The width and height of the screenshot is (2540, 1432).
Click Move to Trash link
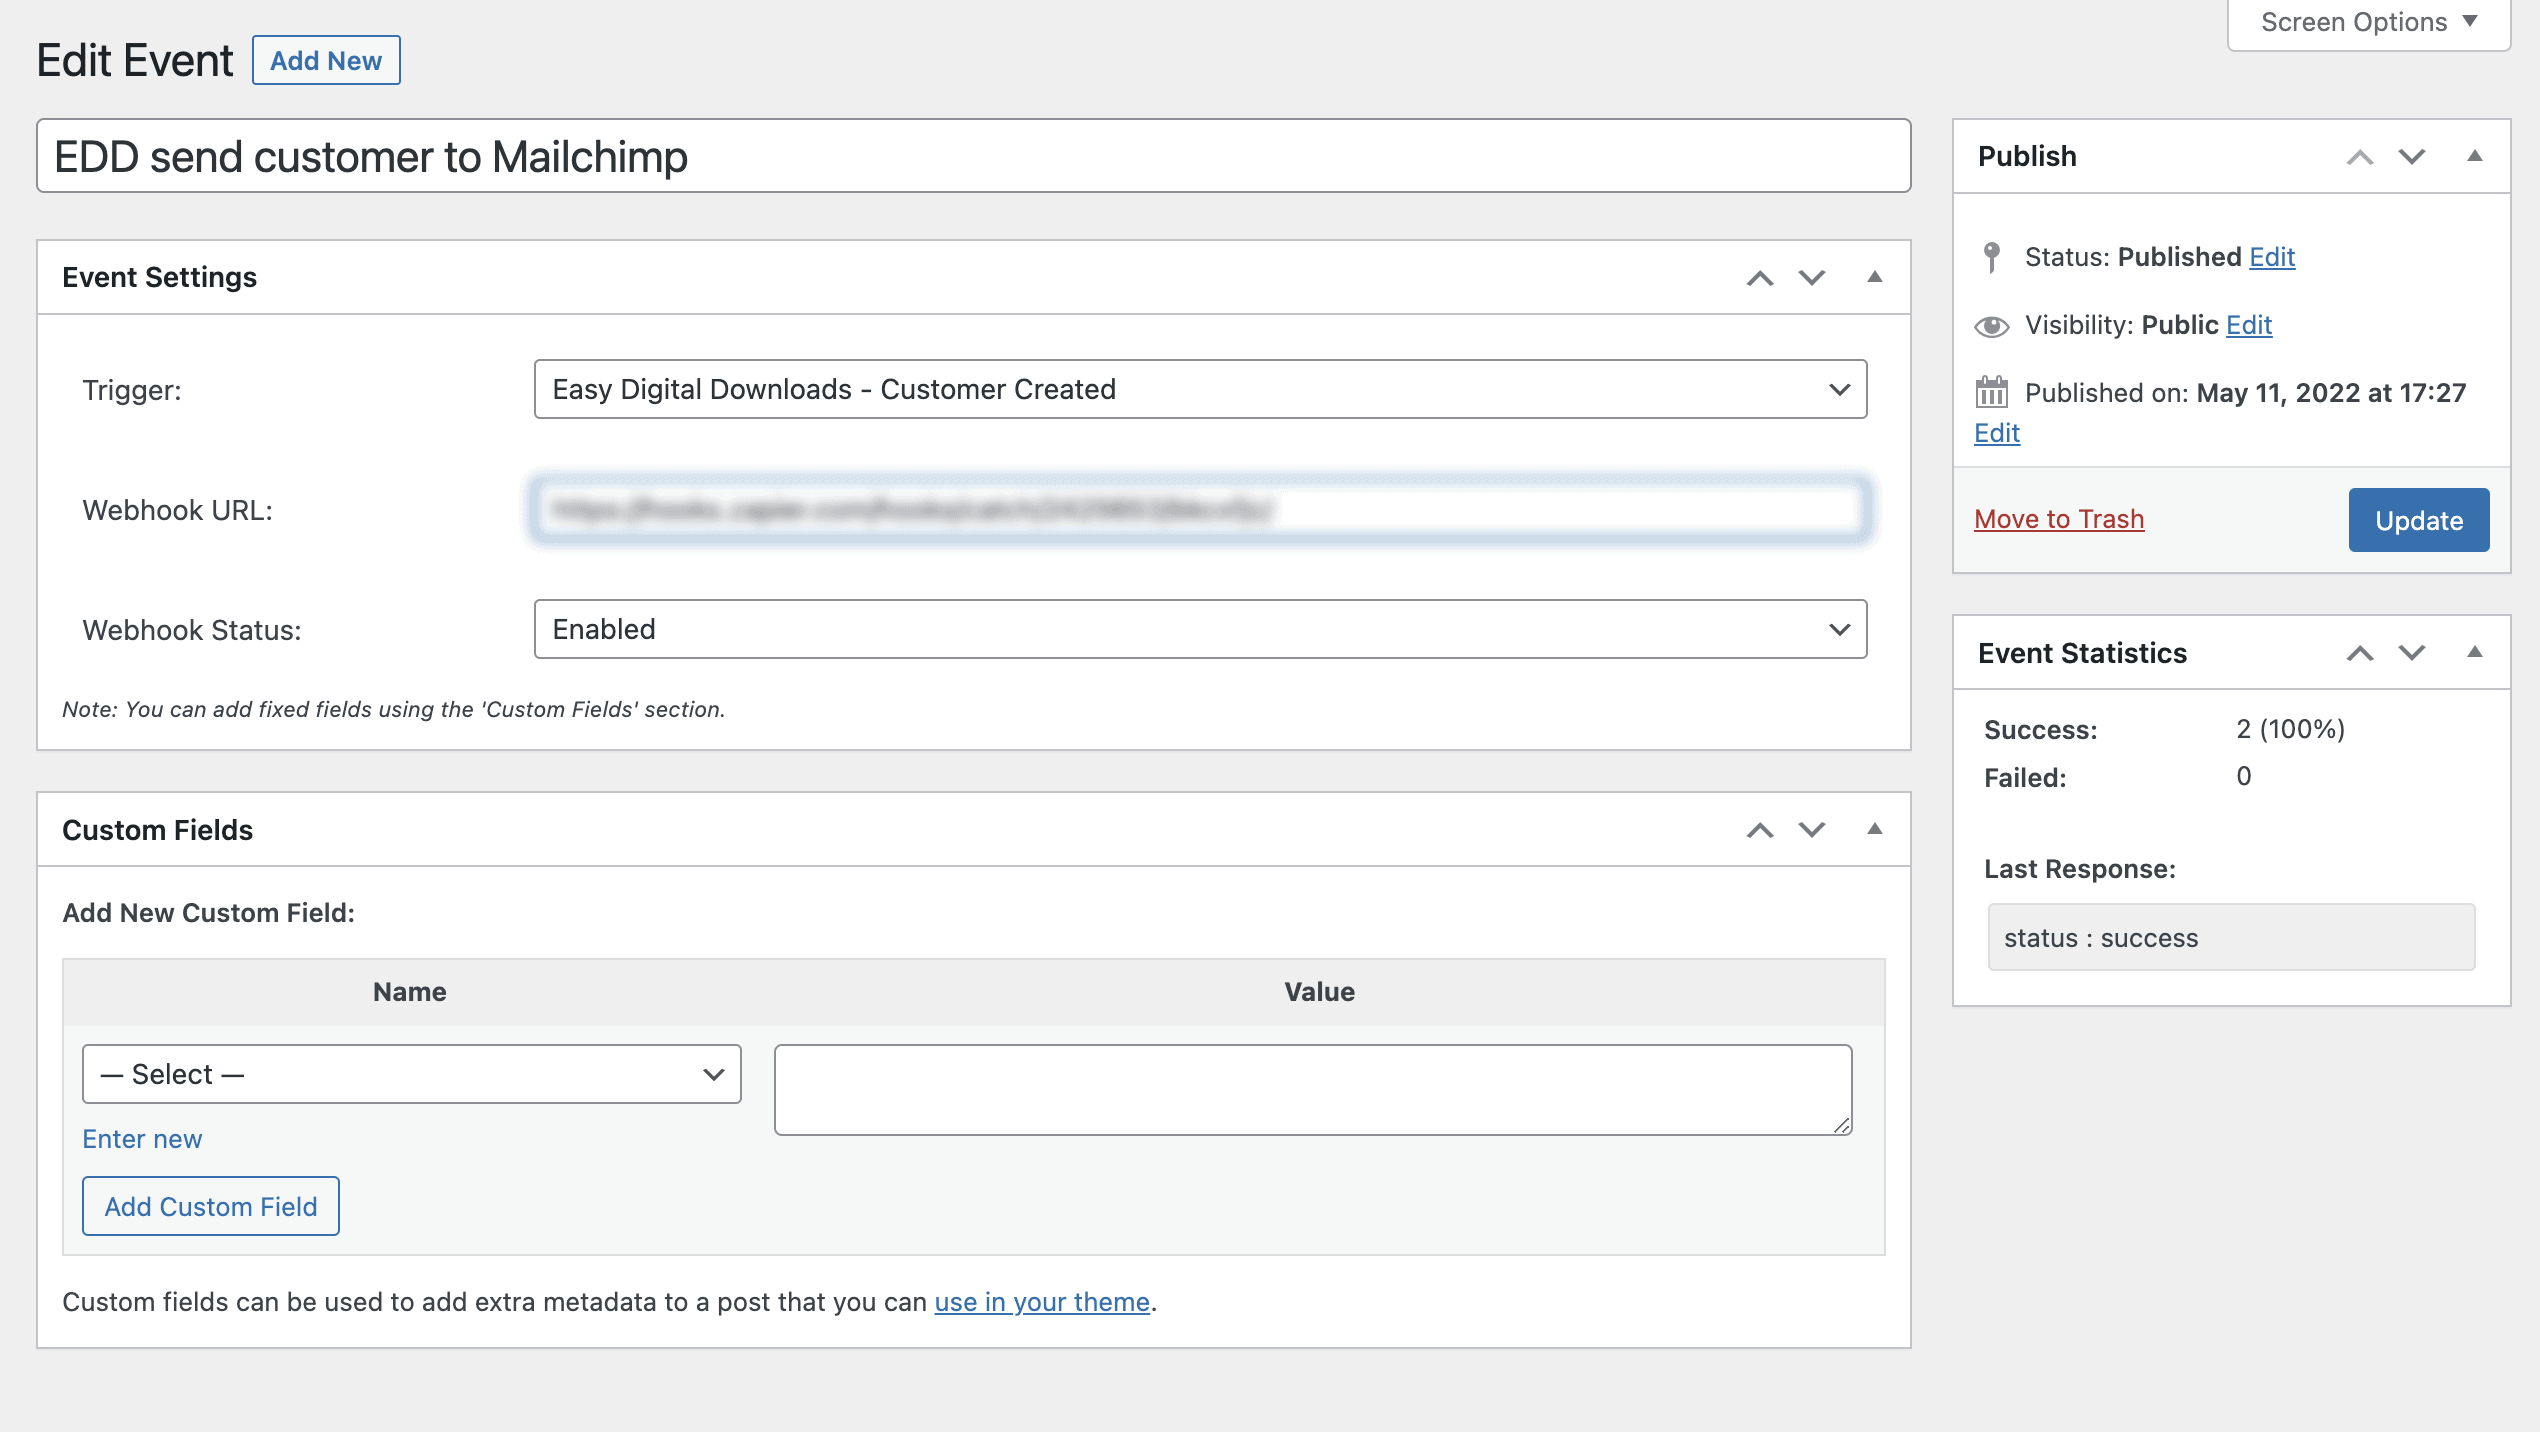(2059, 519)
